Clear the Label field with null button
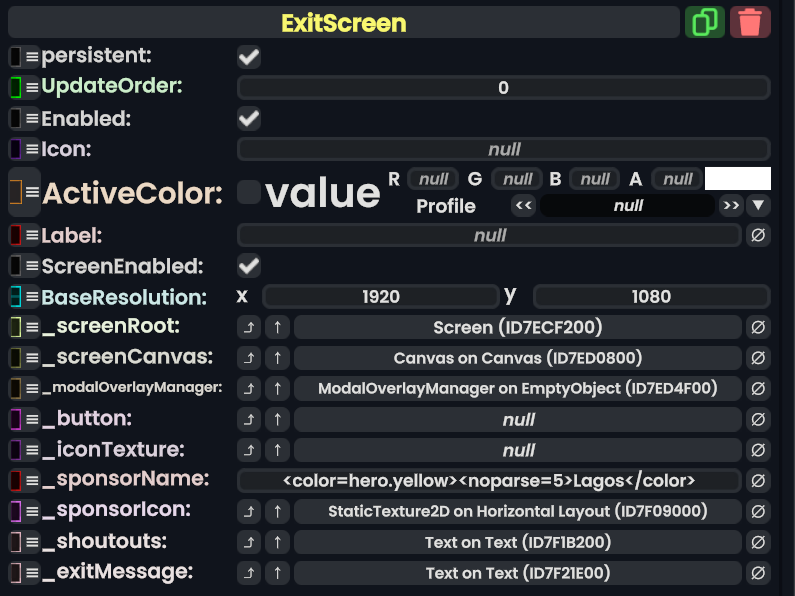The image size is (795, 596). (x=758, y=236)
